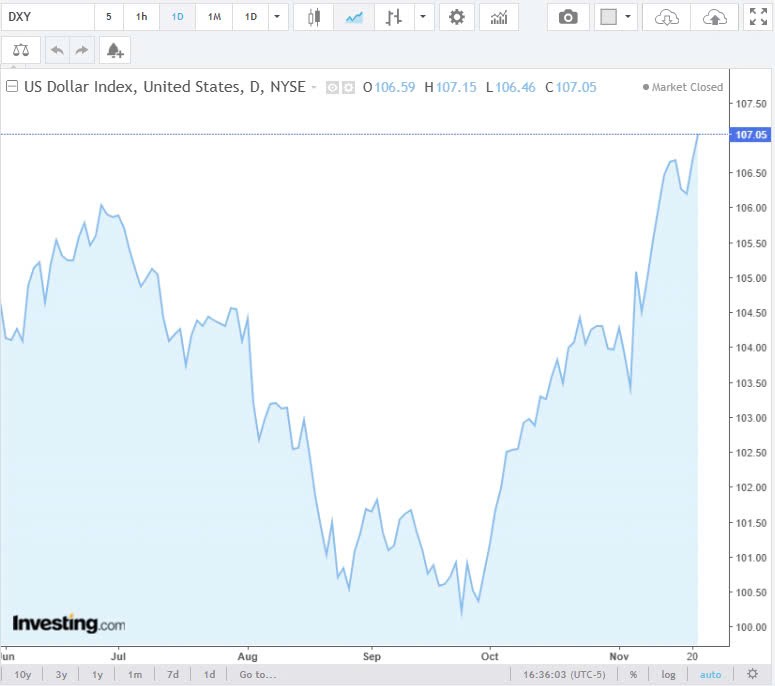Toggle auto scale mode
Viewport: 775px width, 686px height.
point(710,675)
